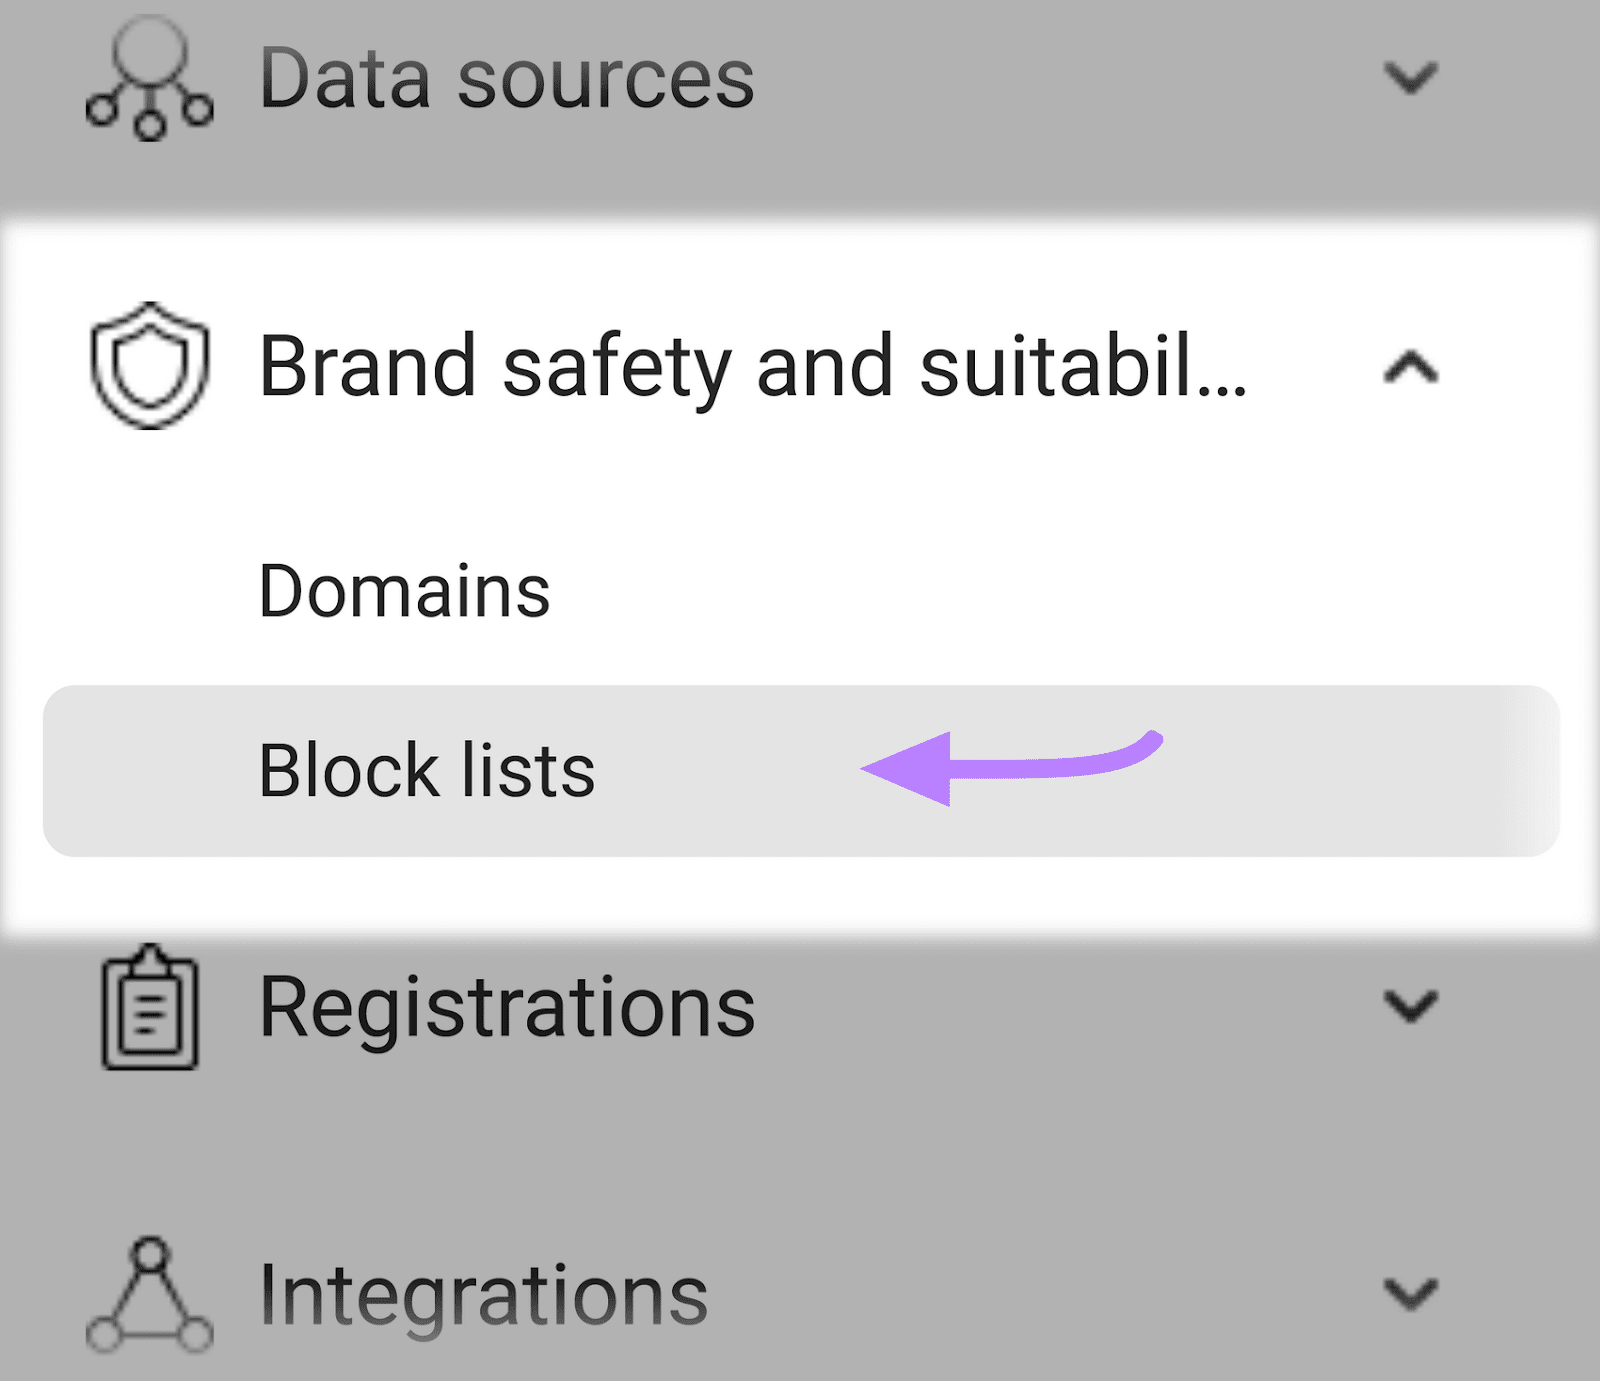
Task: Select the Brand safety and suitability menu item
Action: 750,370
